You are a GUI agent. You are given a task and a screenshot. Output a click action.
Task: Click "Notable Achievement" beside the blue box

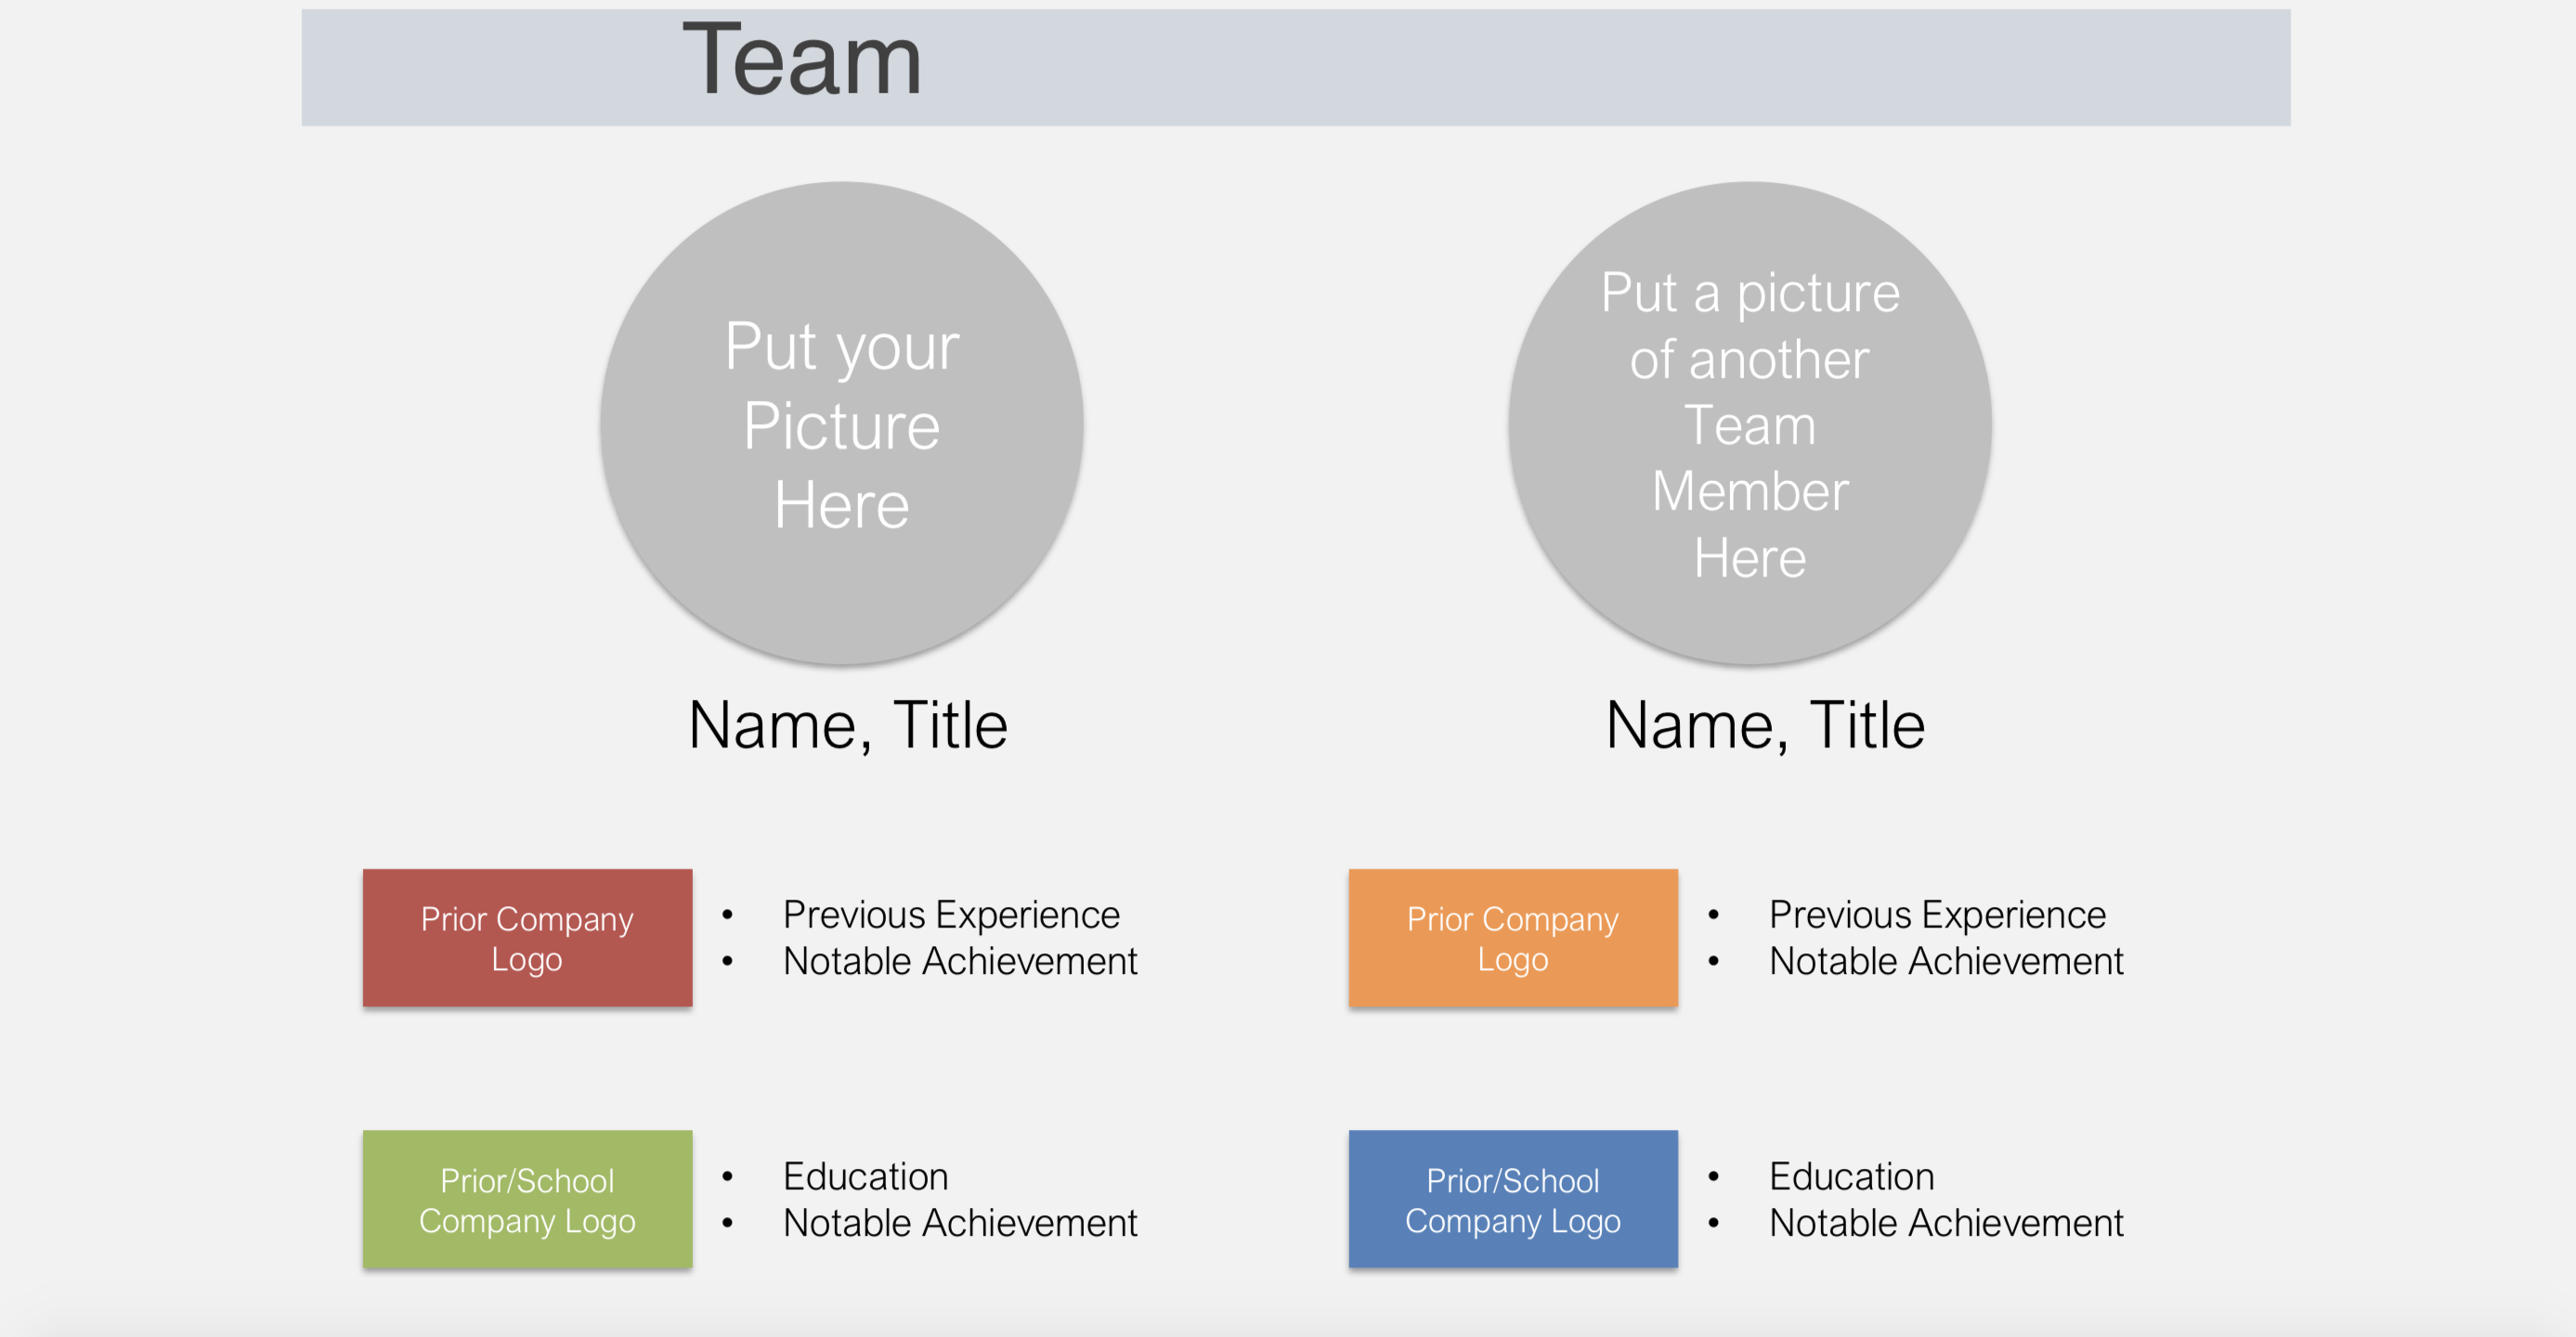(x=1946, y=1223)
